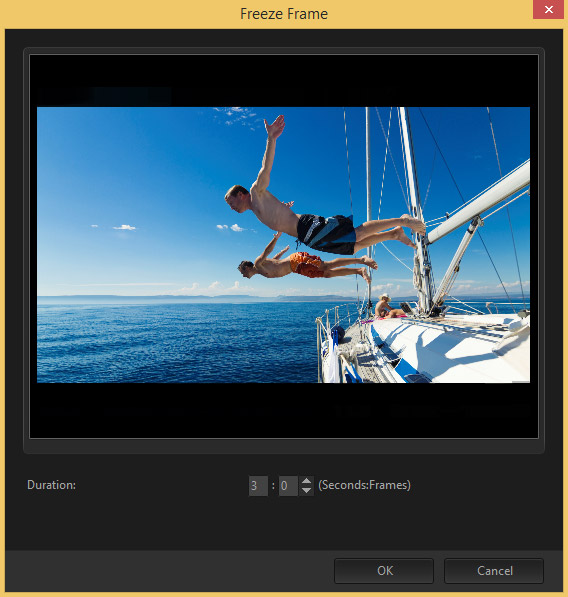Select the seconds field showing 3
The height and width of the screenshot is (597, 568).
click(x=258, y=486)
